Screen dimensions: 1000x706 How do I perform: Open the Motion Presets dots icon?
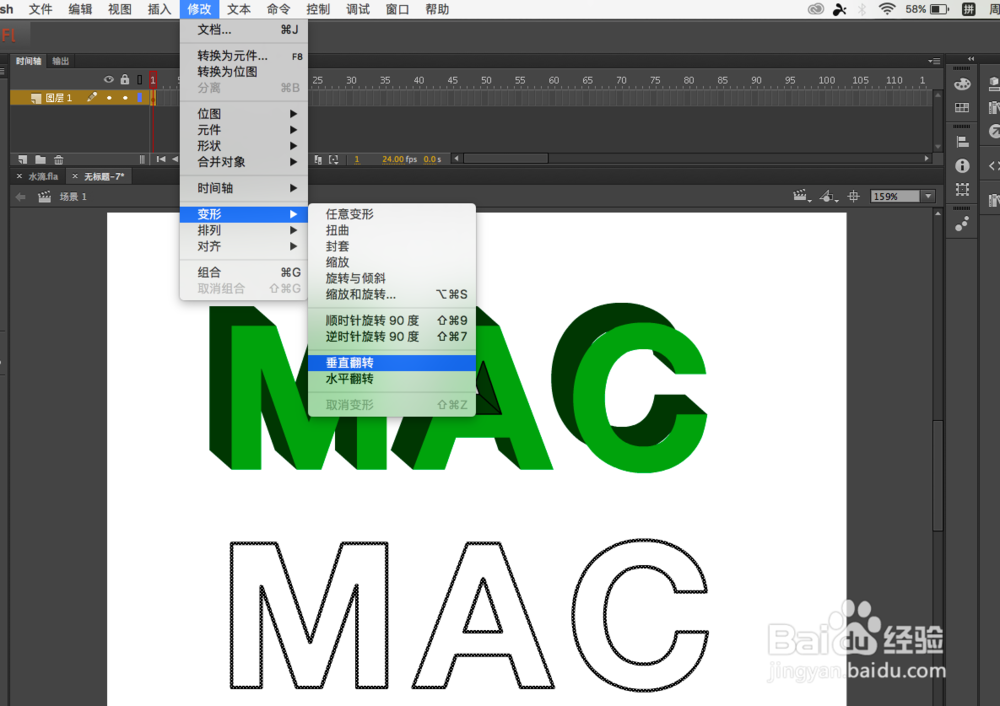click(x=962, y=223)
